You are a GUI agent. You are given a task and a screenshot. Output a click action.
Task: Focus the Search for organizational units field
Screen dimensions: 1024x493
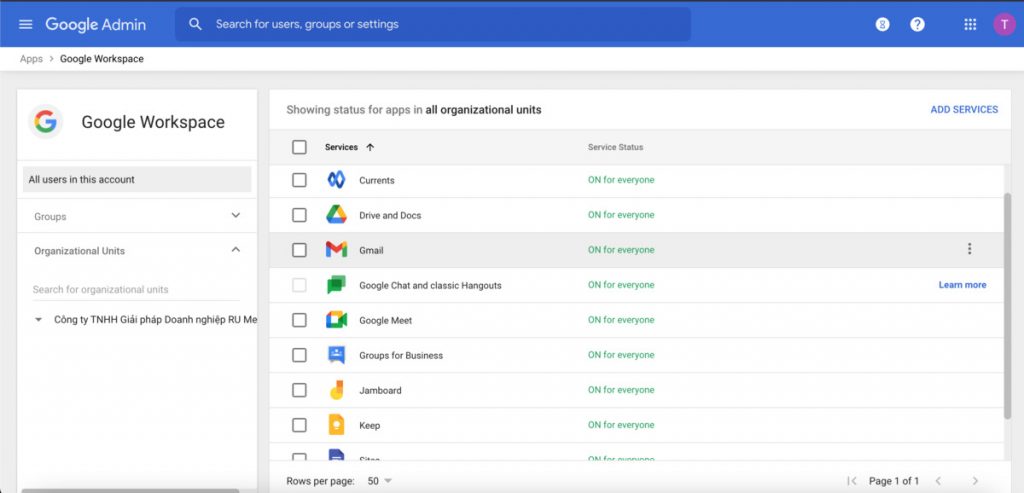(136, 289)
